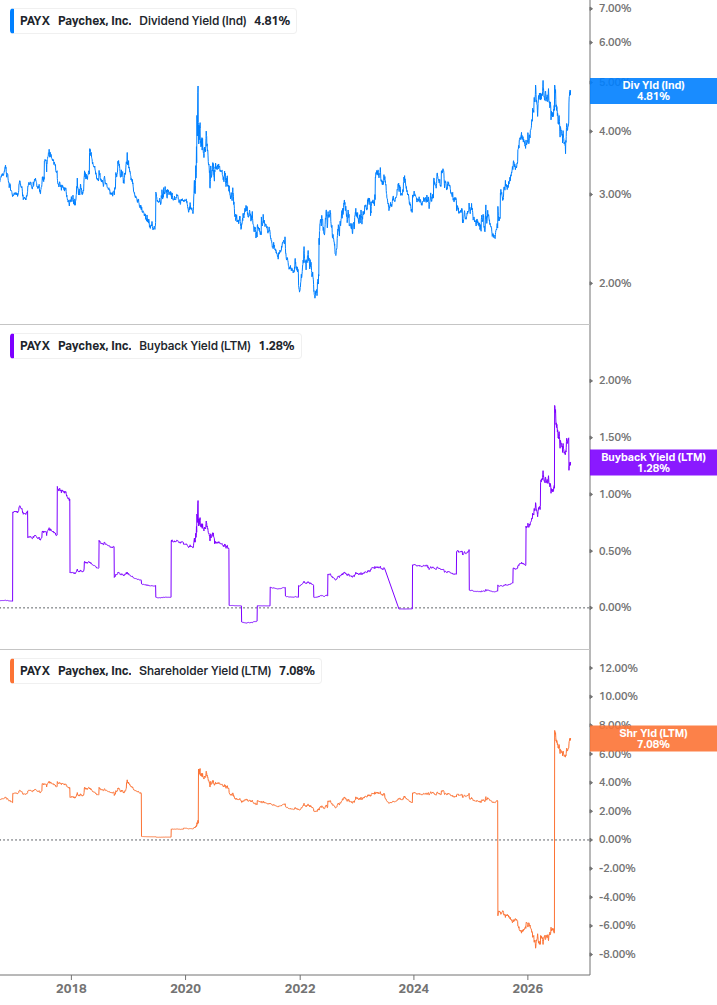Click the 7.00% tick on dividend yield axis
717x1005 pixels.
pyautogui.click(x=614, y=8)
